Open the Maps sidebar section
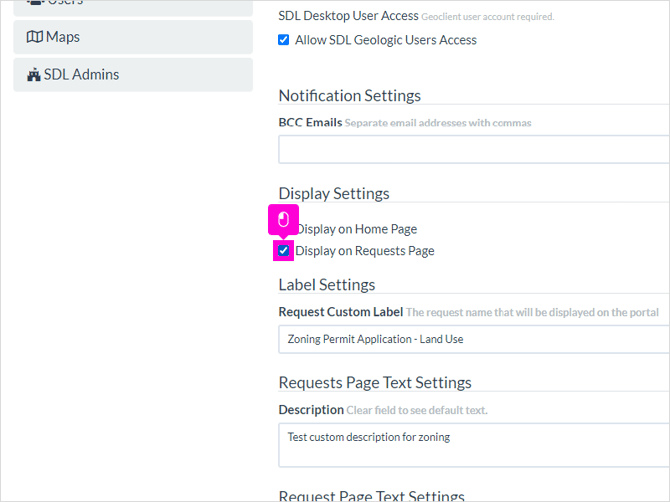The width and height of the screenshot is (670, 502). point(133,37)
